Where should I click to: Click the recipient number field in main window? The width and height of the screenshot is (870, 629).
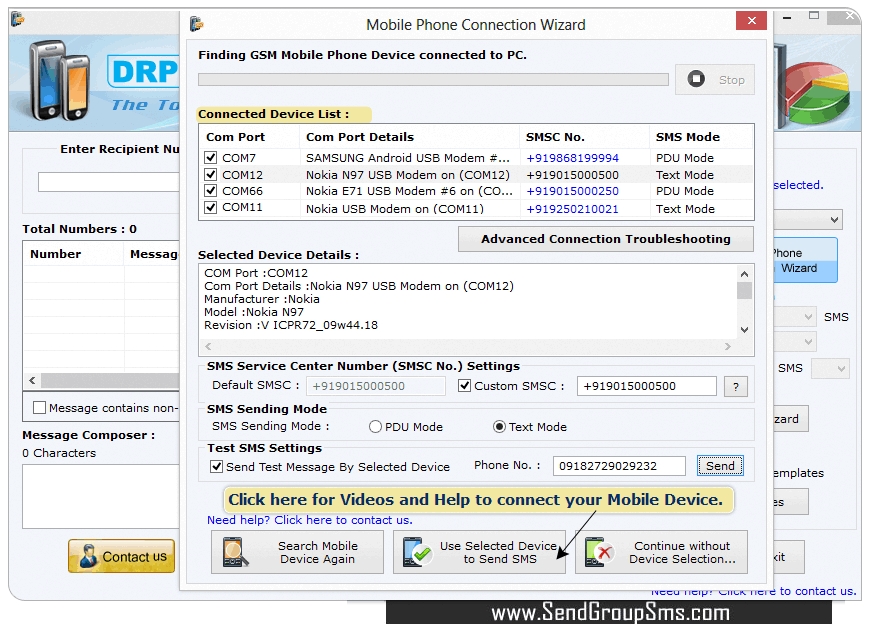[x=109, y=182]
